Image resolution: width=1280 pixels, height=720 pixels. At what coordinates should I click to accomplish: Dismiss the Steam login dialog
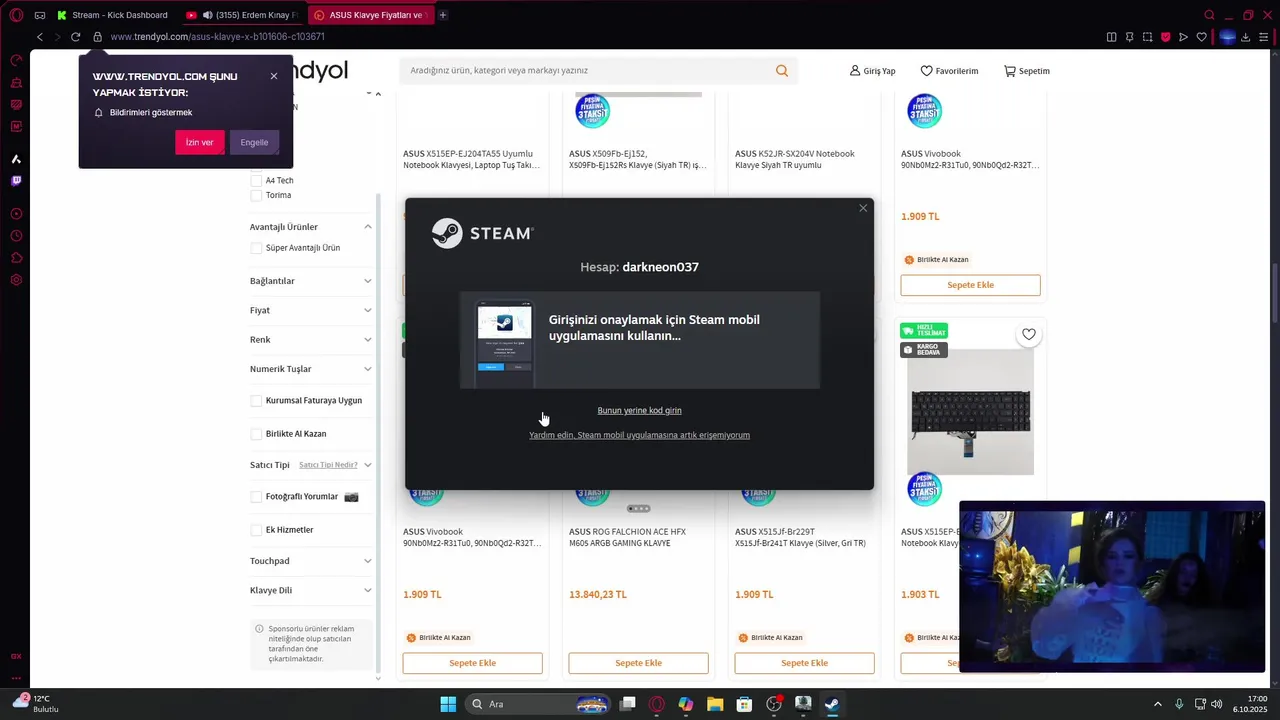pyautogui.click(x=863, y=208)
